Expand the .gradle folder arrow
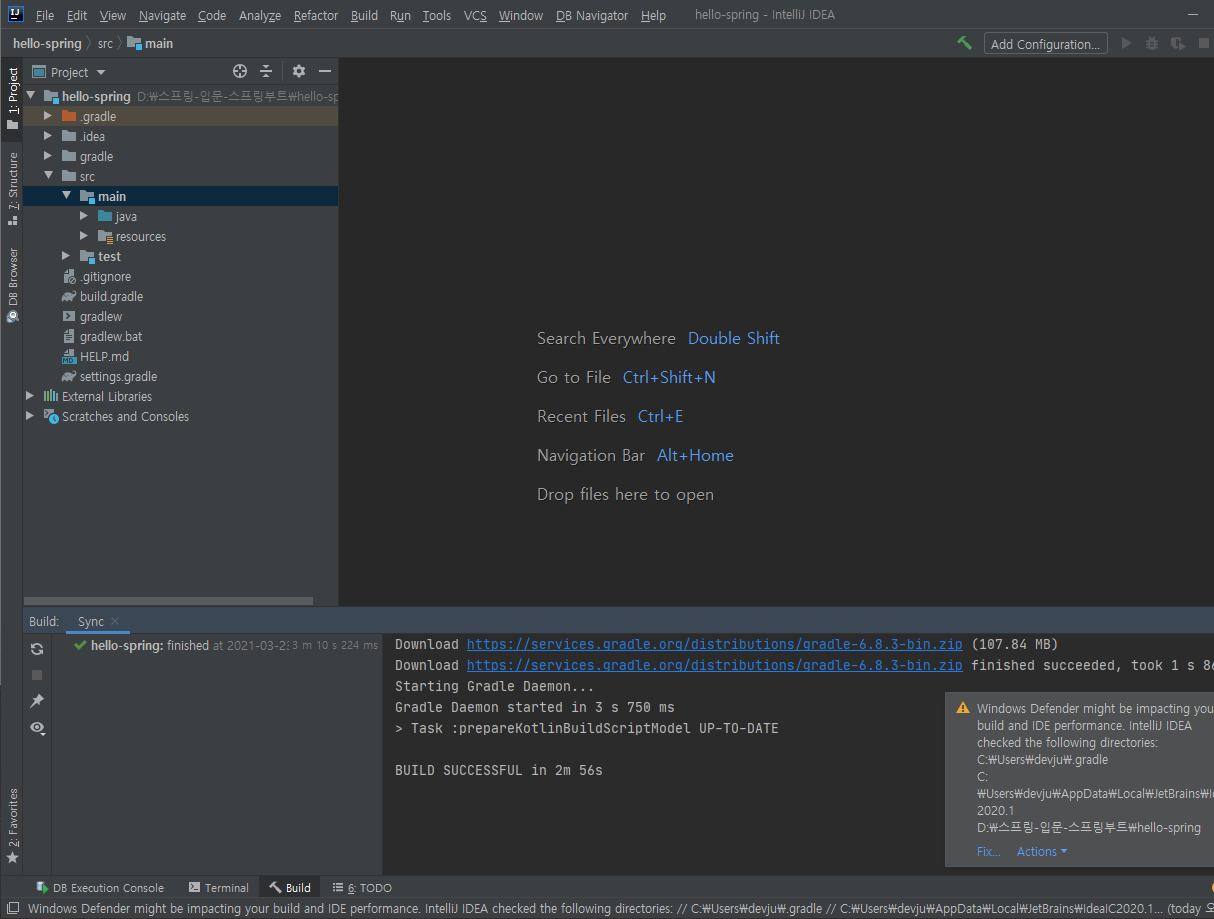This screenshot has width=1214, height=919. pyautogui.click(x=48, y=116)
